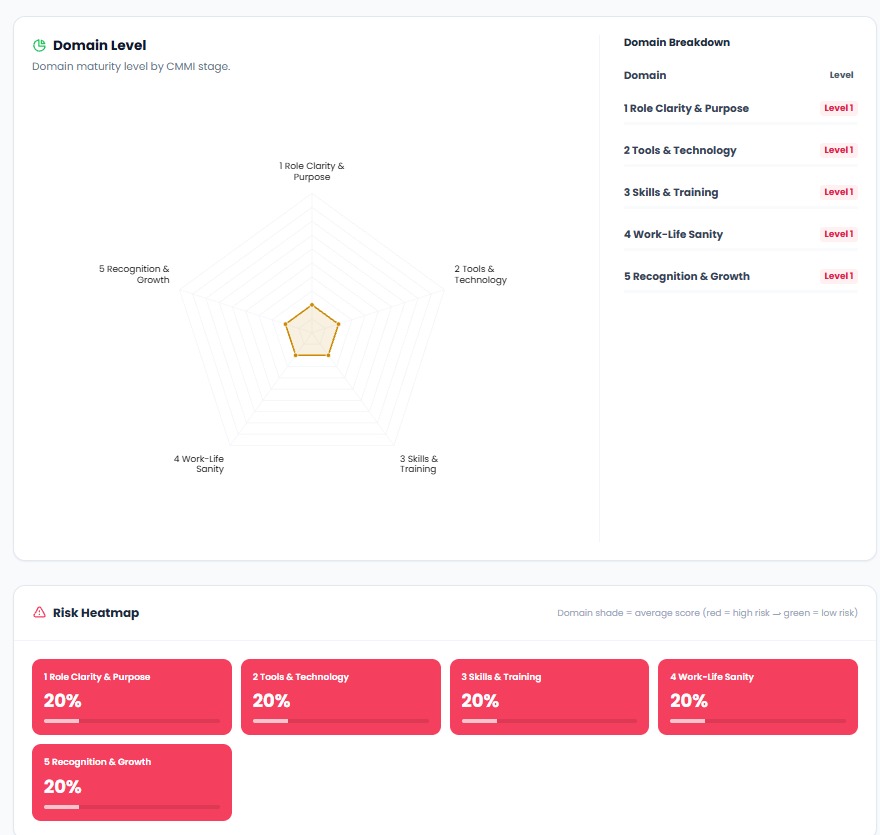Click the Domain Level heading
The height and width of the screenshot is (835, 880).
(99, 45)
